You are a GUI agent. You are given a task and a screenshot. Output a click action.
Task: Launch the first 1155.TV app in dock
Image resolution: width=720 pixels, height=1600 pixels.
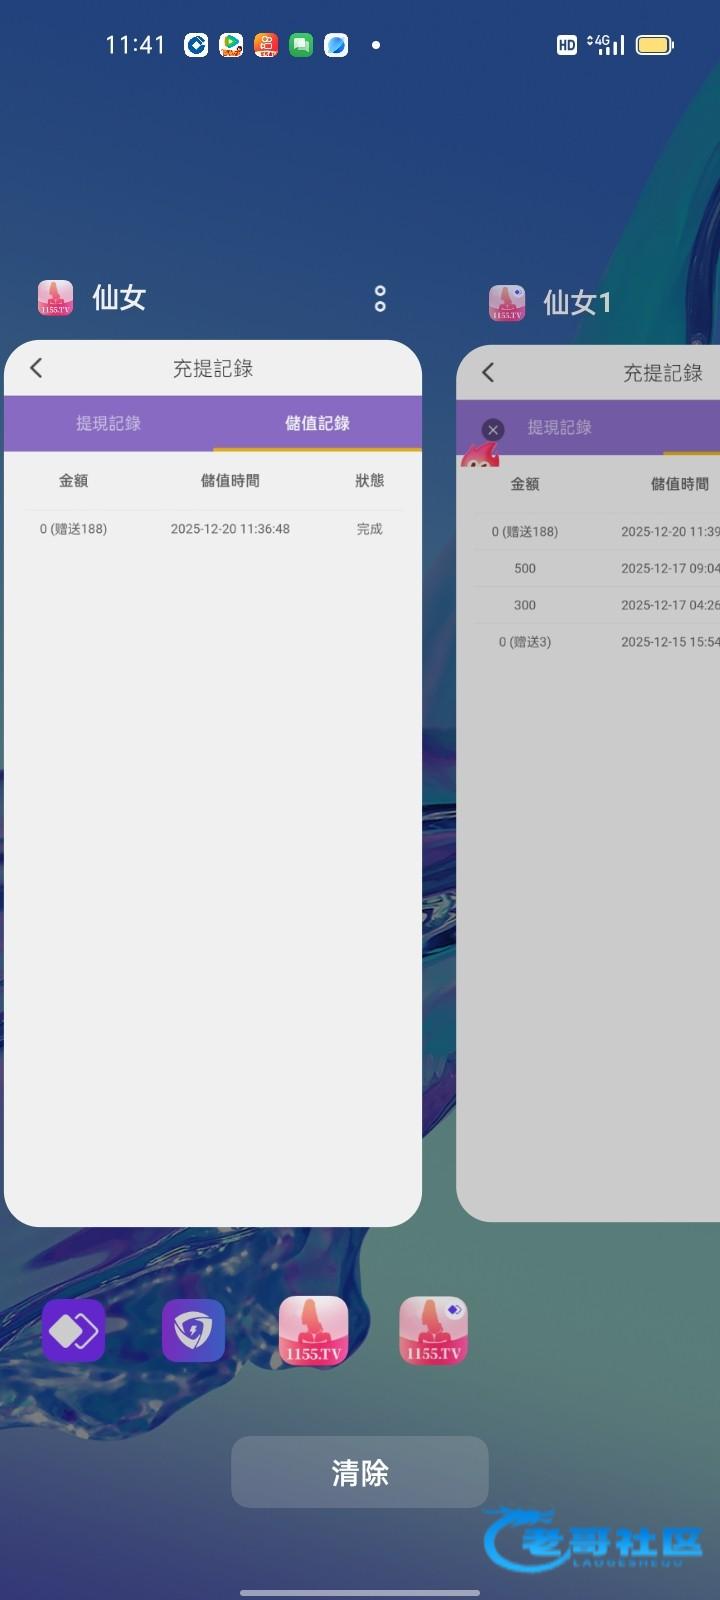click(x=314, y=1331)
